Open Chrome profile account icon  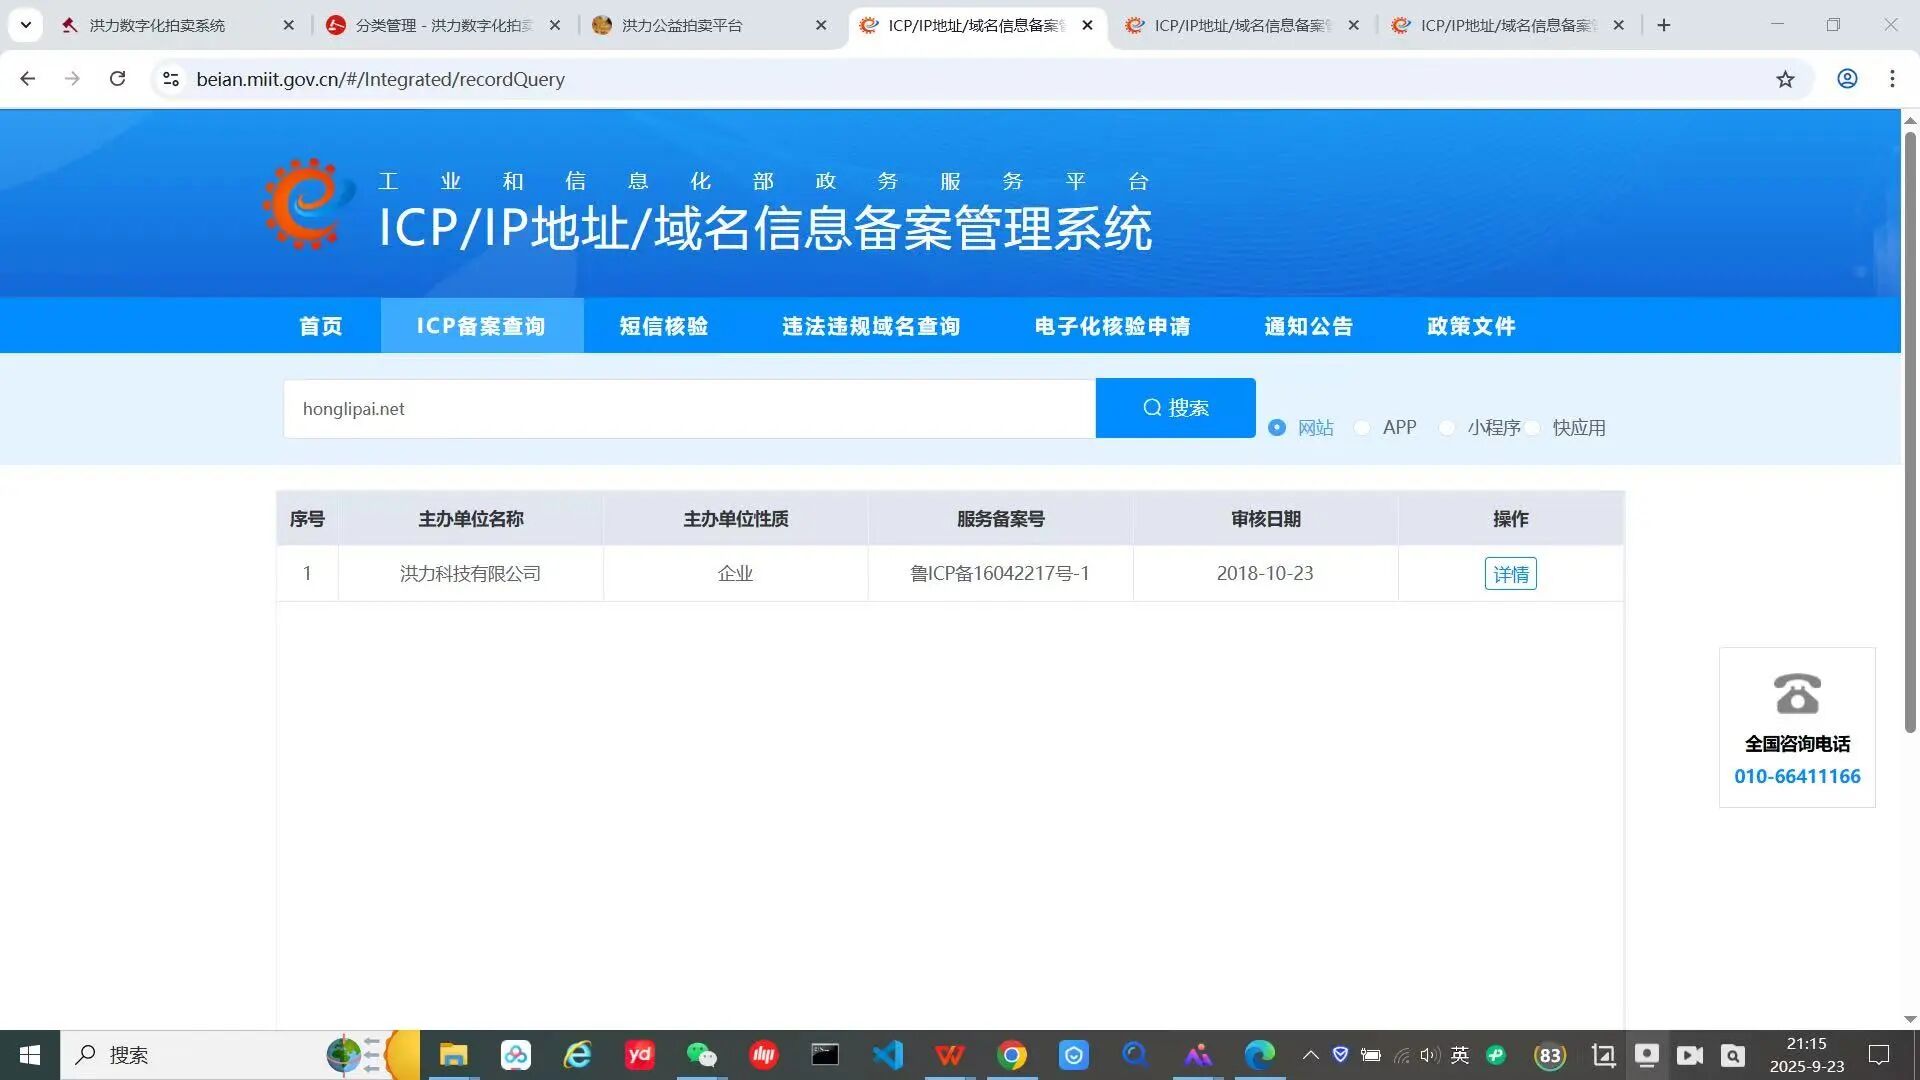click(1846, 79)
